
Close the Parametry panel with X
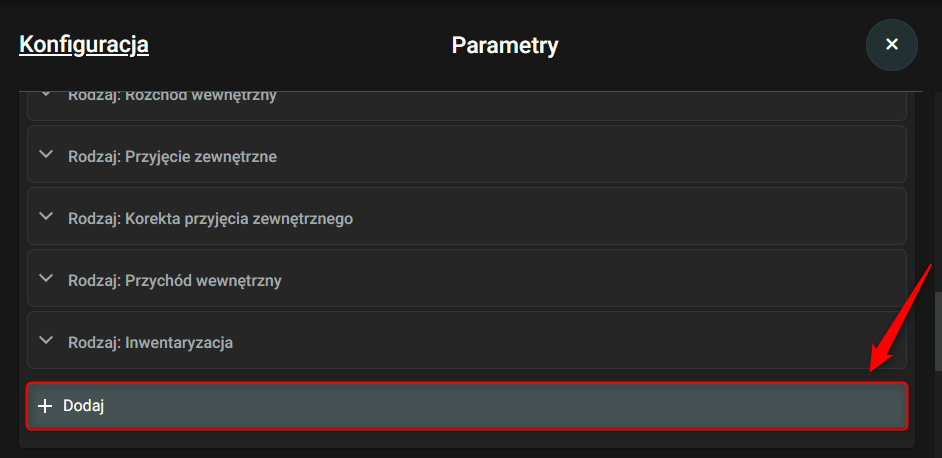(892, 44)
